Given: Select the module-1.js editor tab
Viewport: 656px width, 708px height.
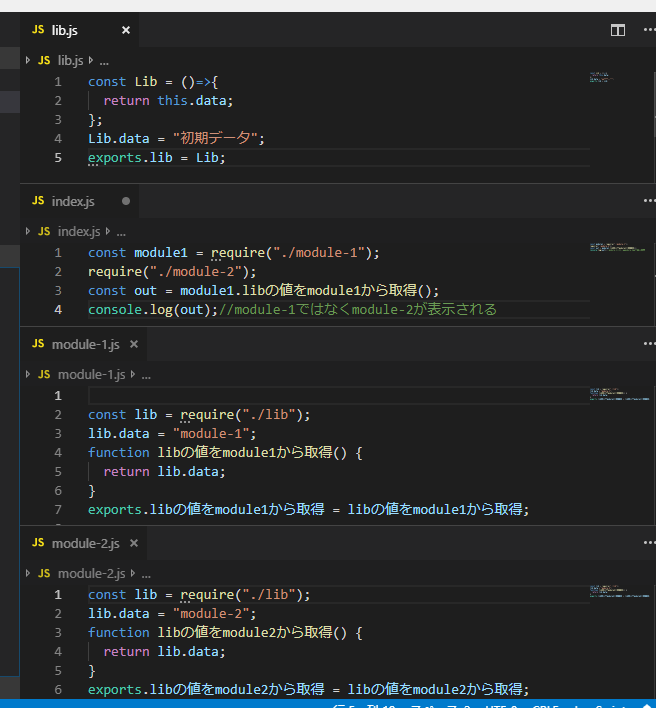Looking at the screenshot, I should click(x=84, y=344).
